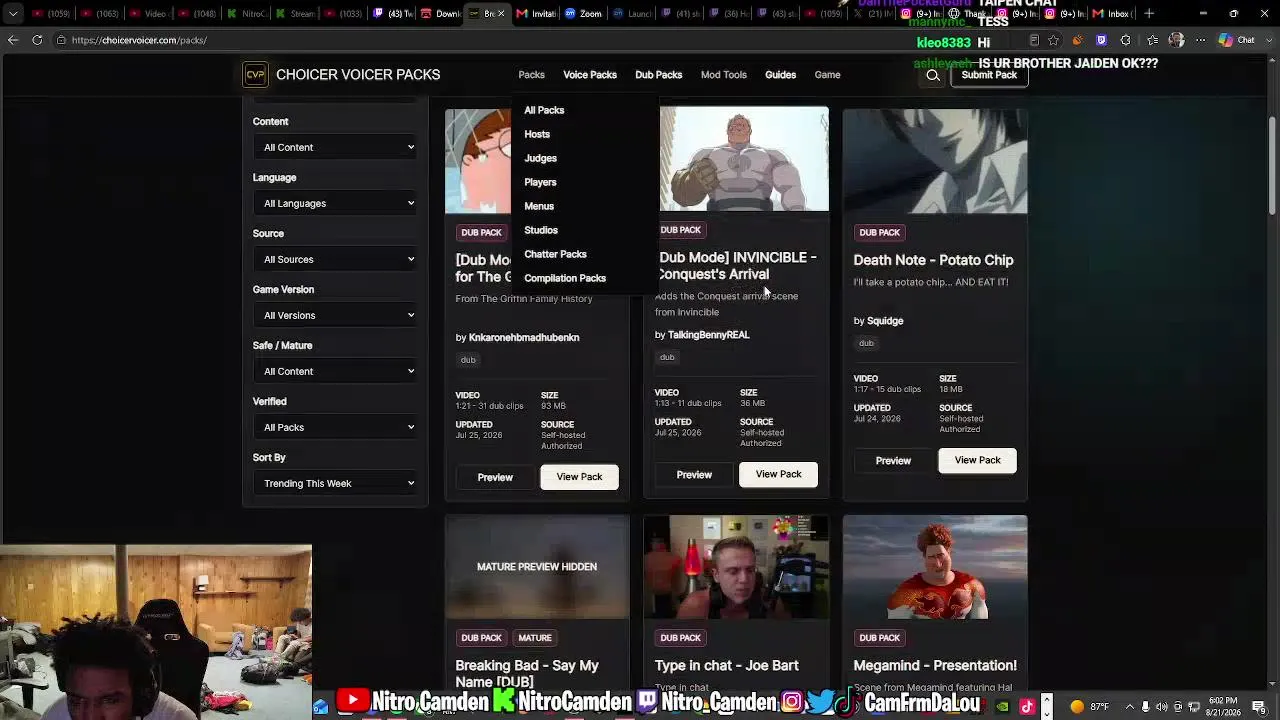Image resolution: width=1280 pixels, height=720 pixels.
Task: Expand the Source filter dropdown
Action: pyautogui.click(x=337, y=259)
